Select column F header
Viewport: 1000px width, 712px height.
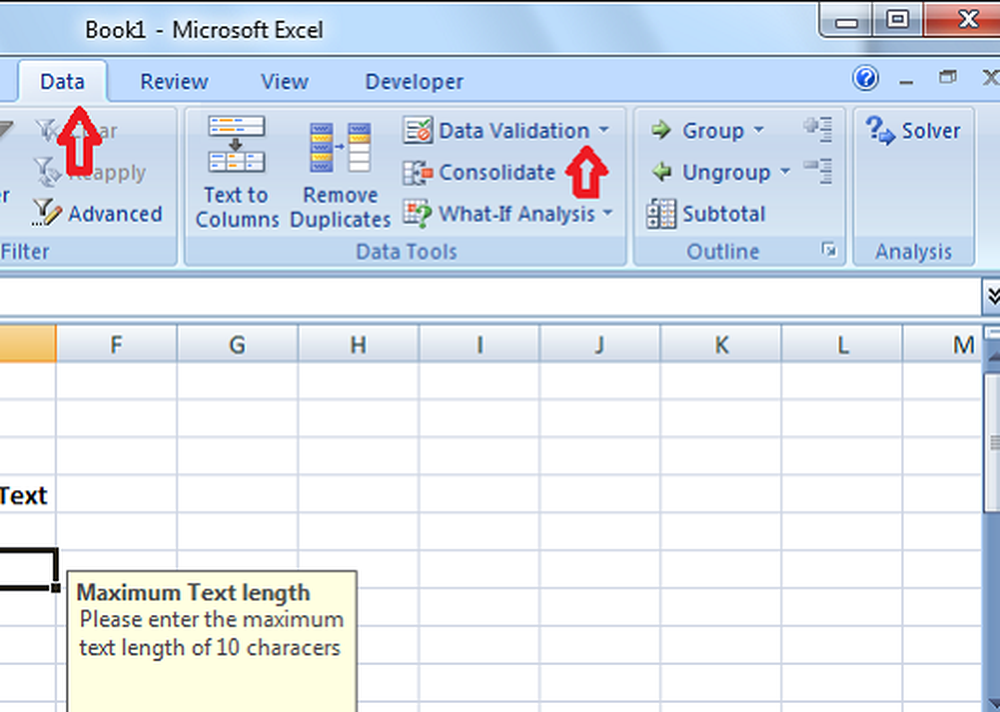pos(116,345)
